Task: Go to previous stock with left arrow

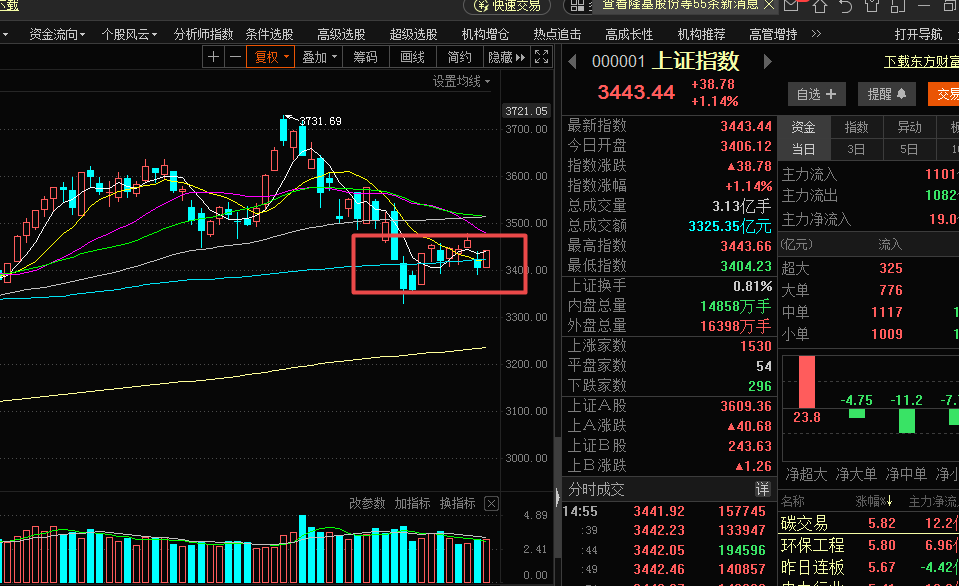Action: (572, 61)
